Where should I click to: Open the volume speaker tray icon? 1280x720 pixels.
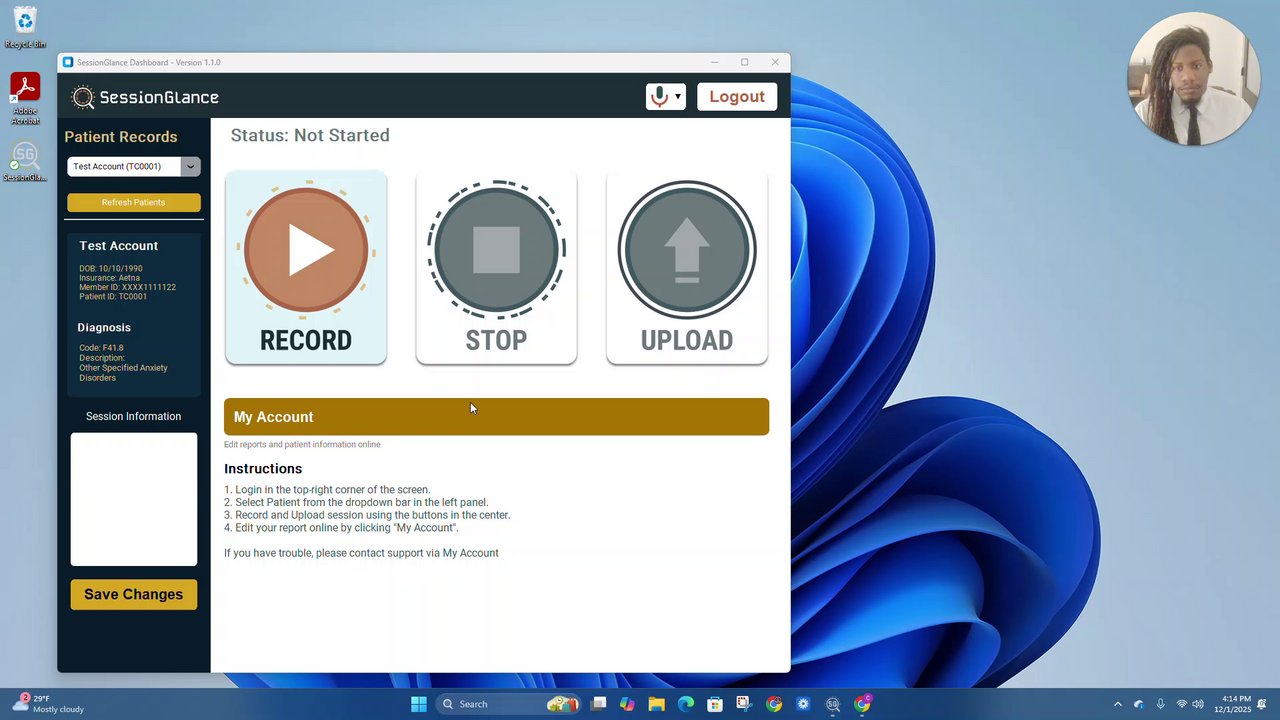pyautogui.click(x=1198, y=704)
